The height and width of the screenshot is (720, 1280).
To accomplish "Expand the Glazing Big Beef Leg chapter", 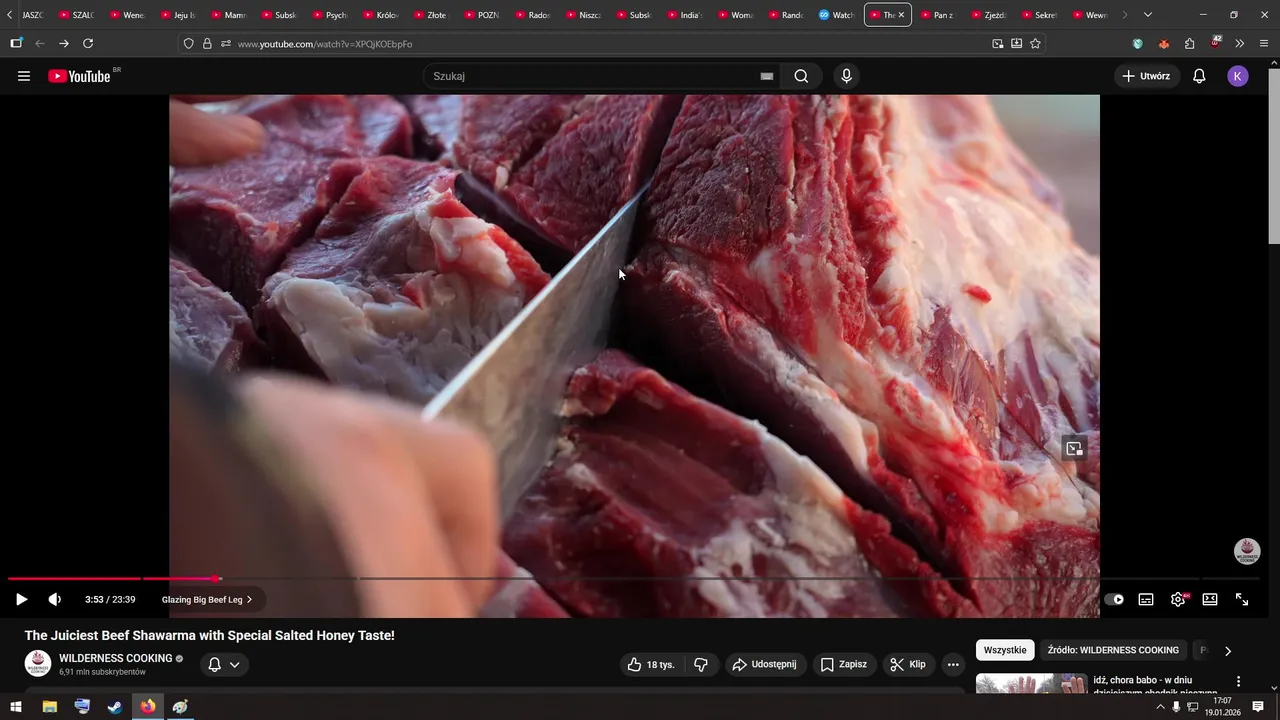I will (x=207, y=600).
